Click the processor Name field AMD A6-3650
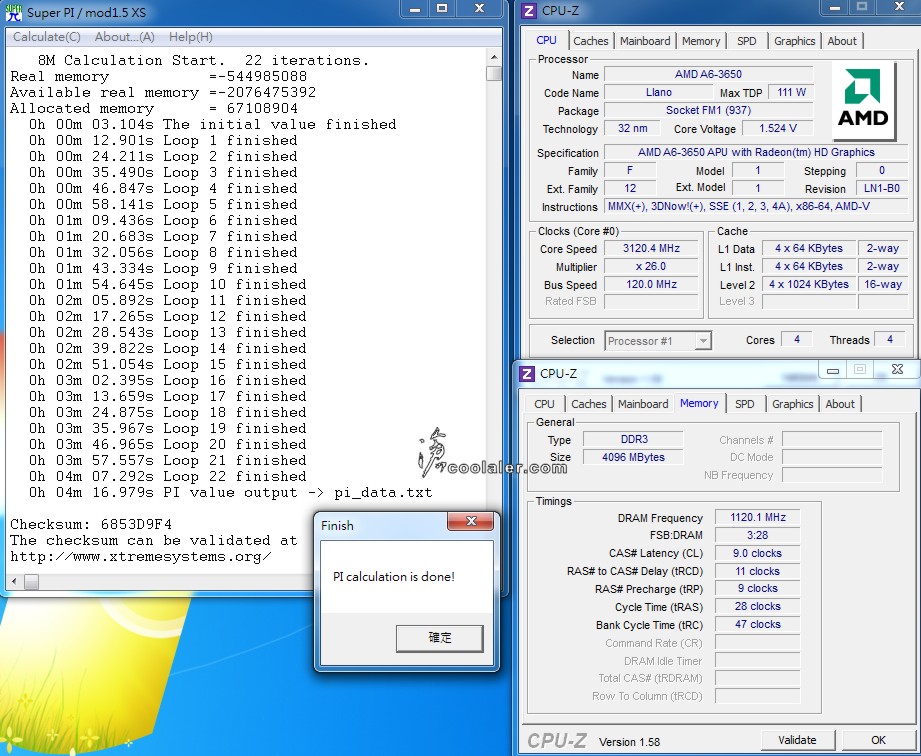The image size is (921, 756). tap(708, 75)
